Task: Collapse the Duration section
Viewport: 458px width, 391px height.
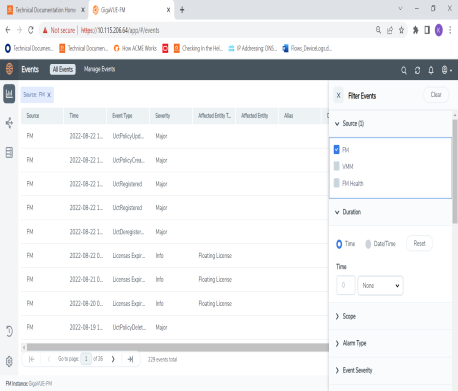Action: [348, 212]
